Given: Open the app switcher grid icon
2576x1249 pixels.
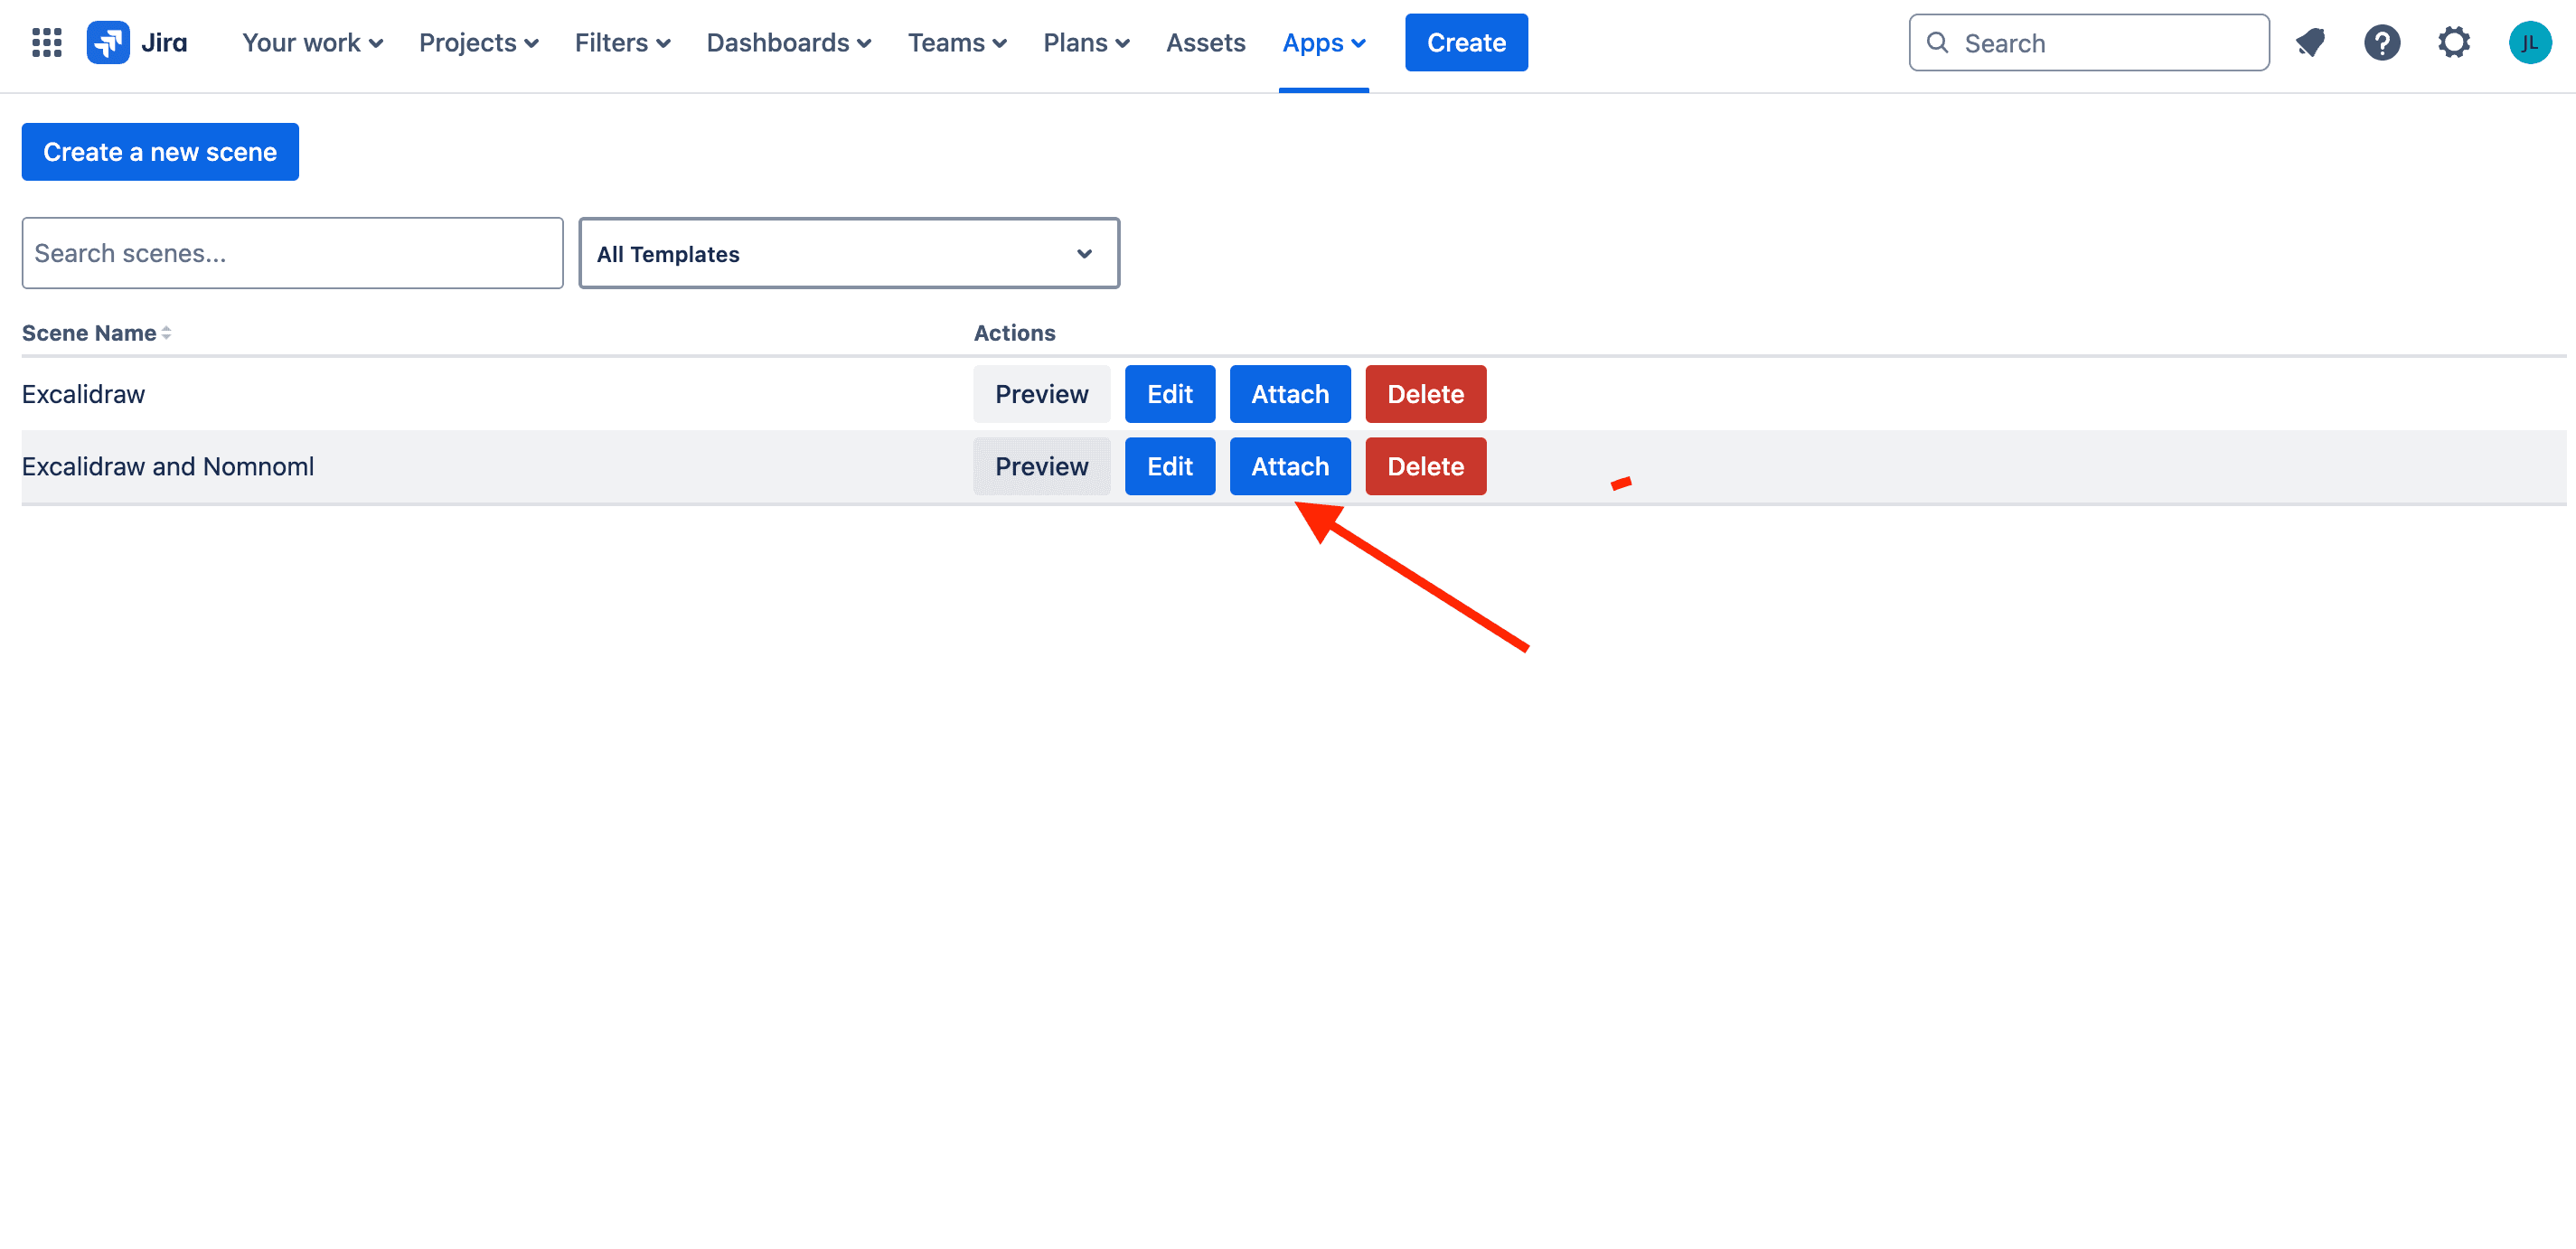Looking at the screenshot, I should [x=46, y=43].
